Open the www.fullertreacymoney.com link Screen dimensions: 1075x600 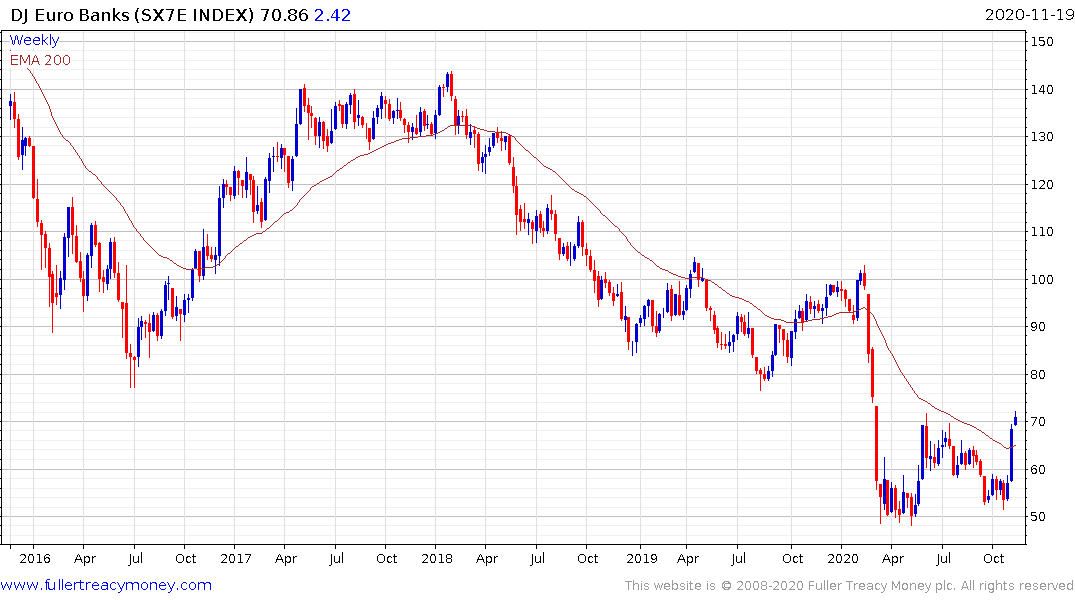tap(106, 585)
